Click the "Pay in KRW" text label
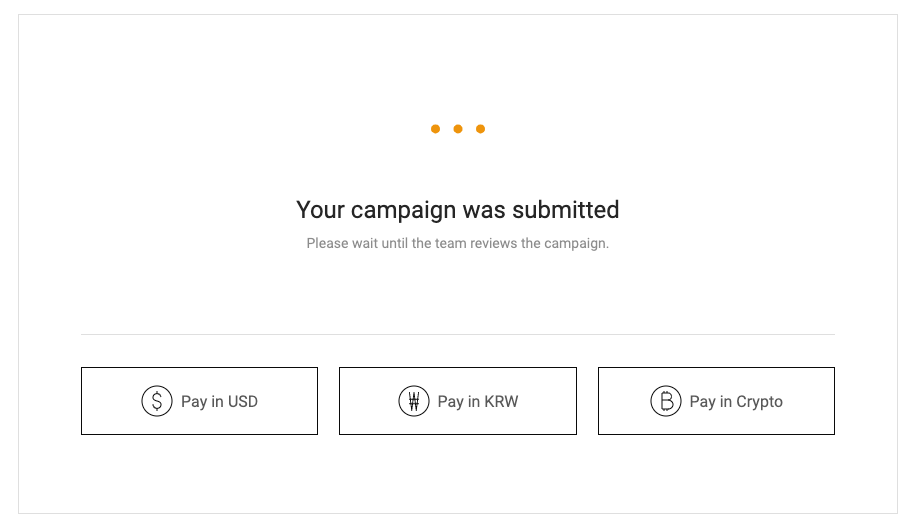Image resolution: width=920 pixels, height=529 pixels. pyautogui.click(x=478, y=402)
